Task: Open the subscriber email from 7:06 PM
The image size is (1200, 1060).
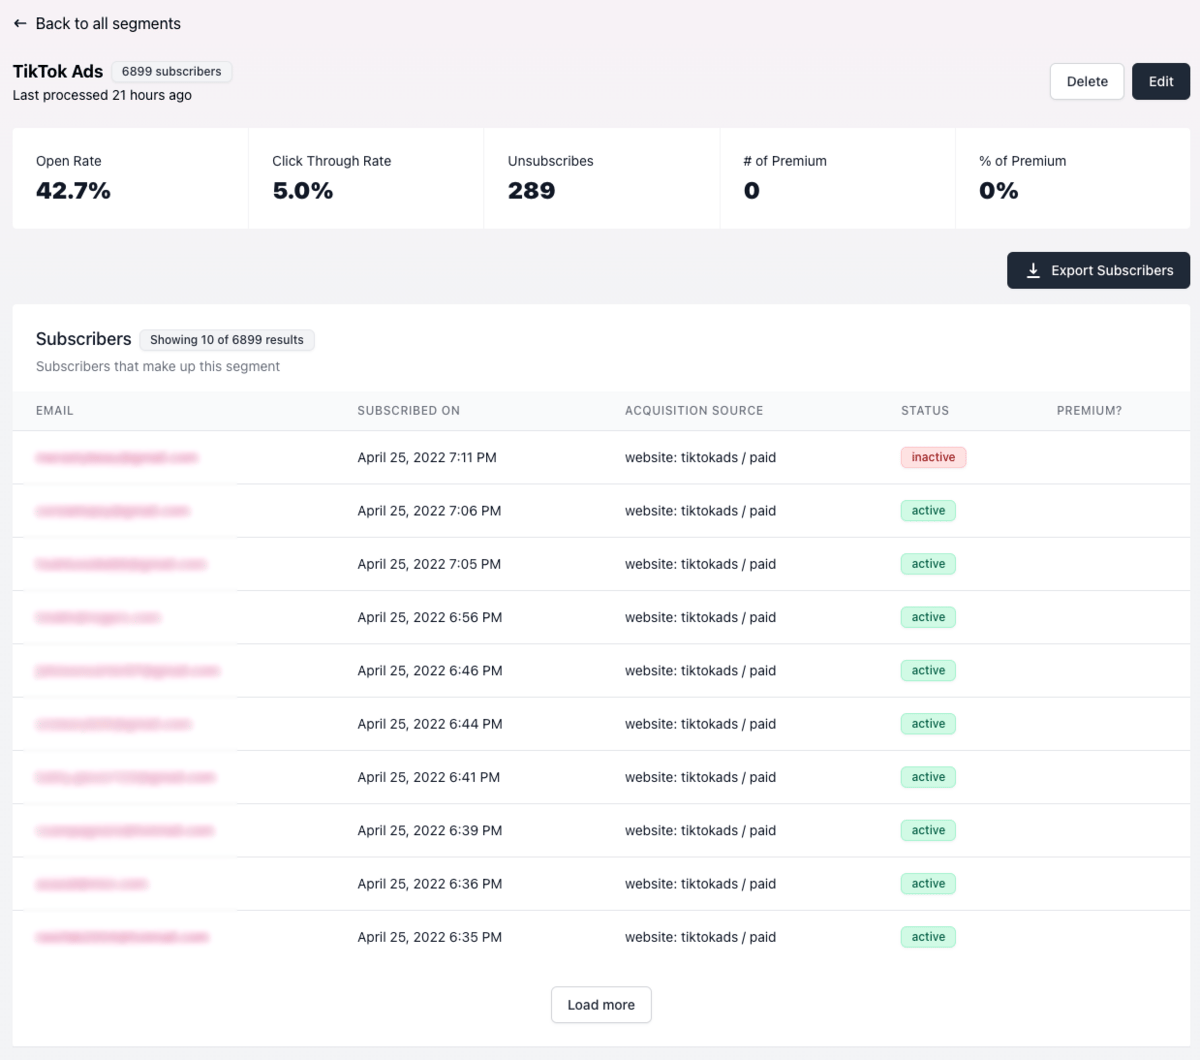Action: (113, 511)
